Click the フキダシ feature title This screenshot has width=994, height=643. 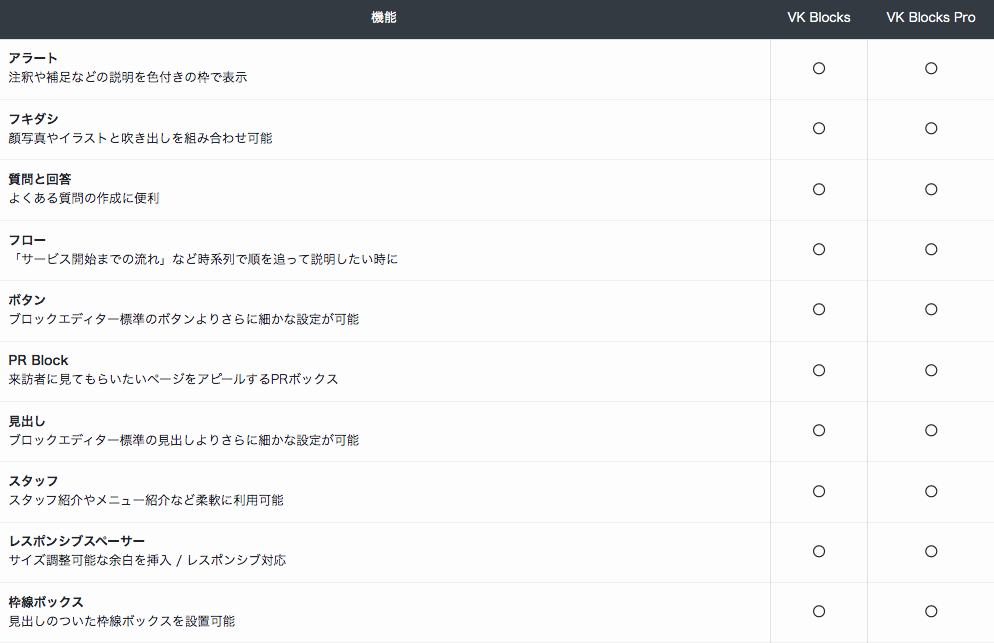33,119
